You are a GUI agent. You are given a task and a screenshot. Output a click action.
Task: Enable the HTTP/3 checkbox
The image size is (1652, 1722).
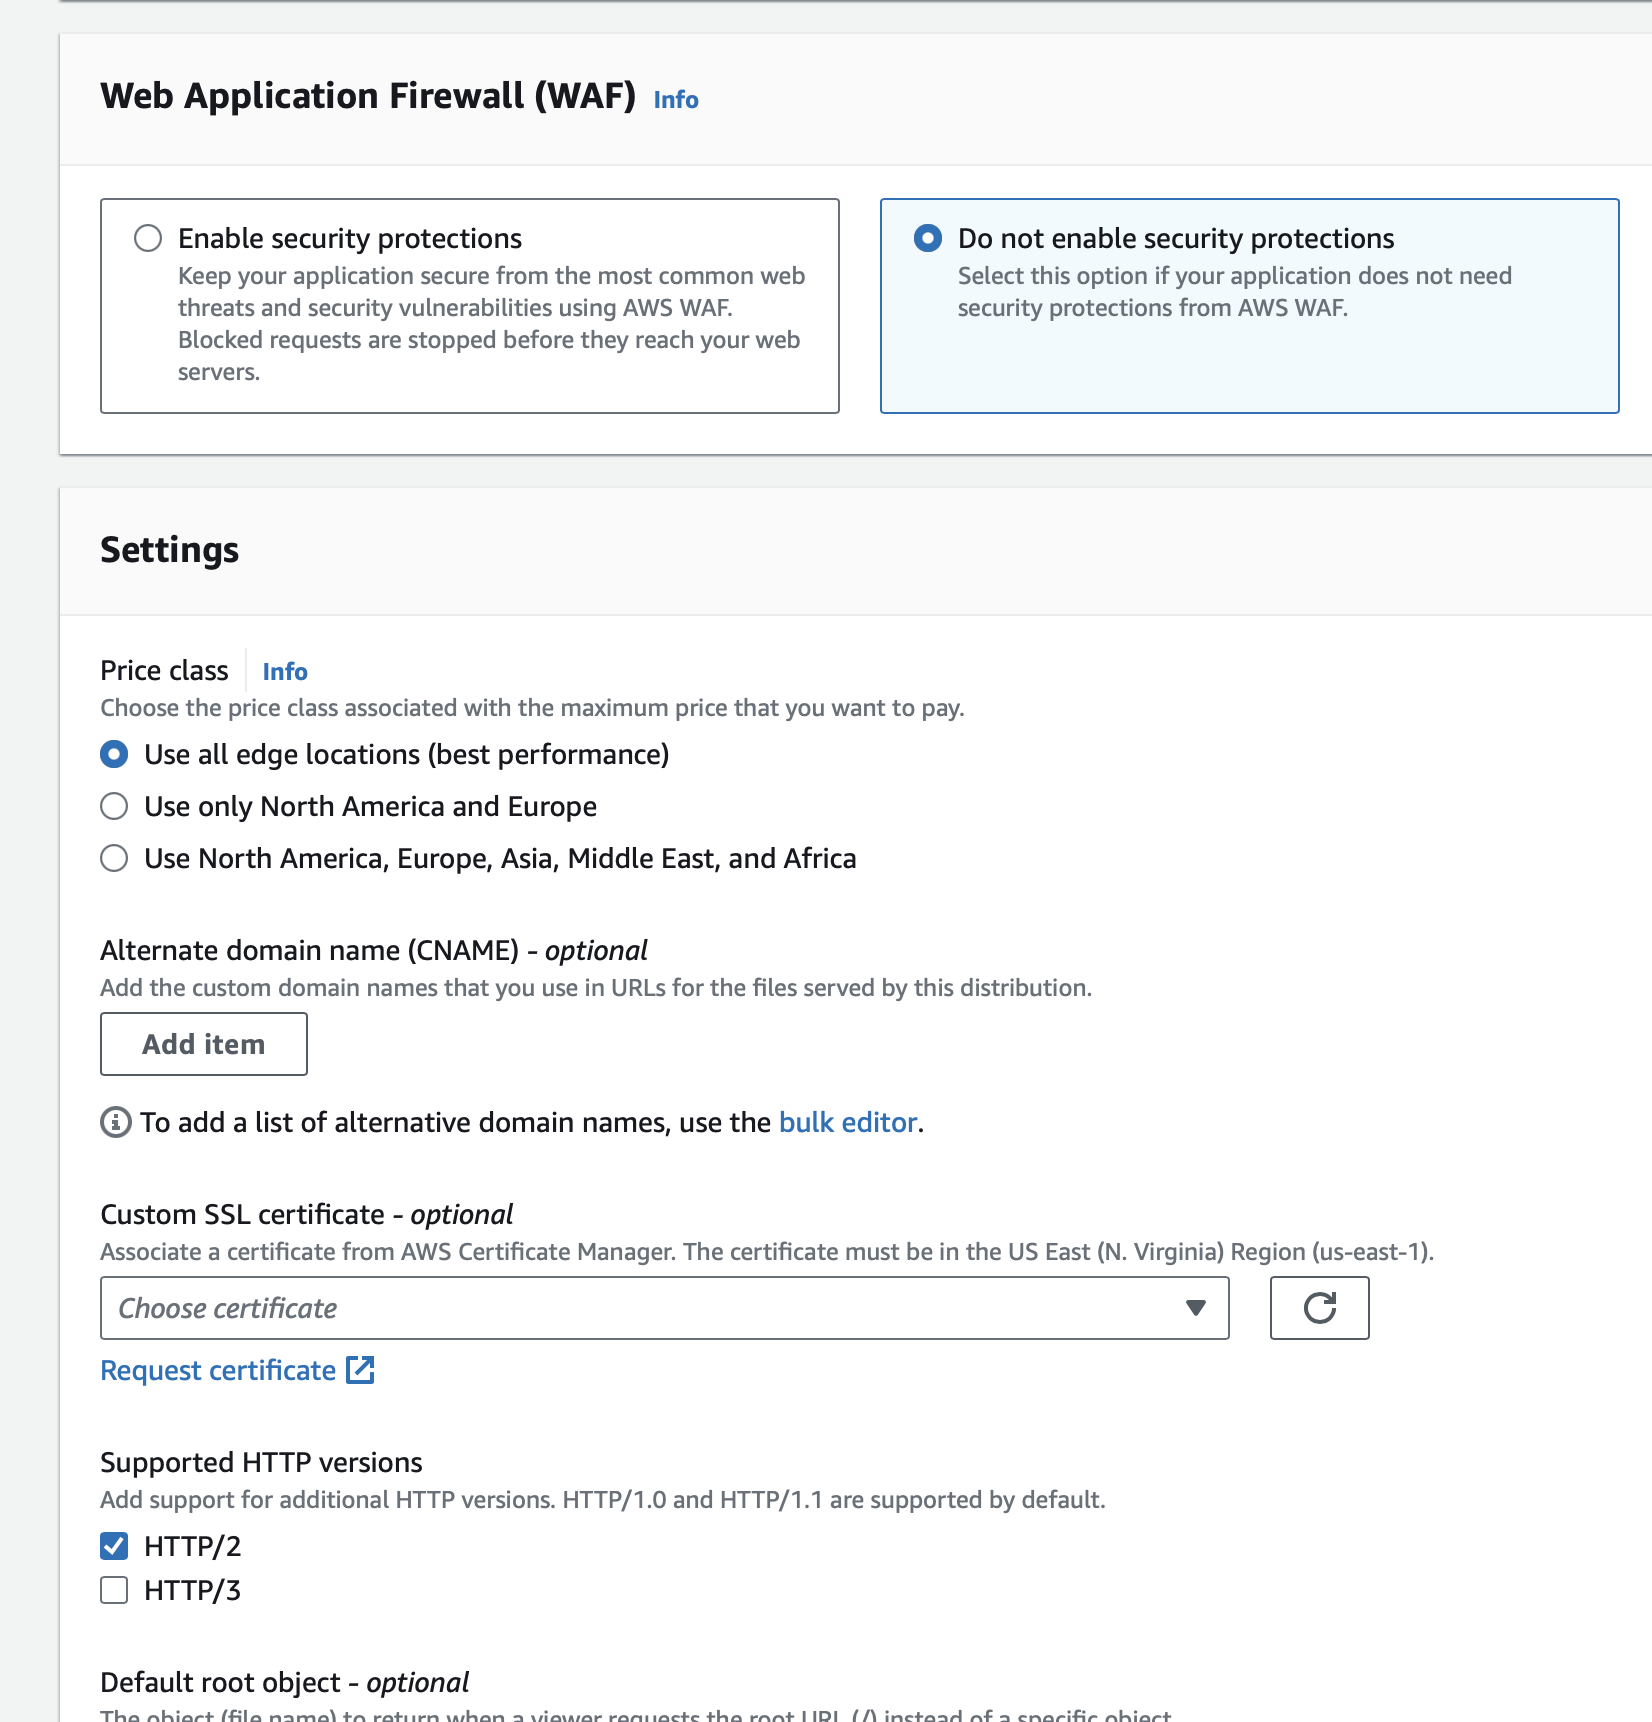click(x=114, y=1590)
